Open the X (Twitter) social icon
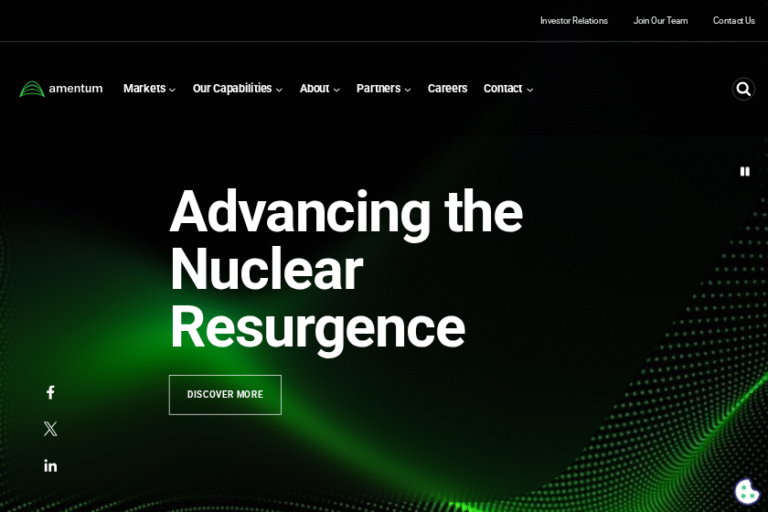 [50, 429]
